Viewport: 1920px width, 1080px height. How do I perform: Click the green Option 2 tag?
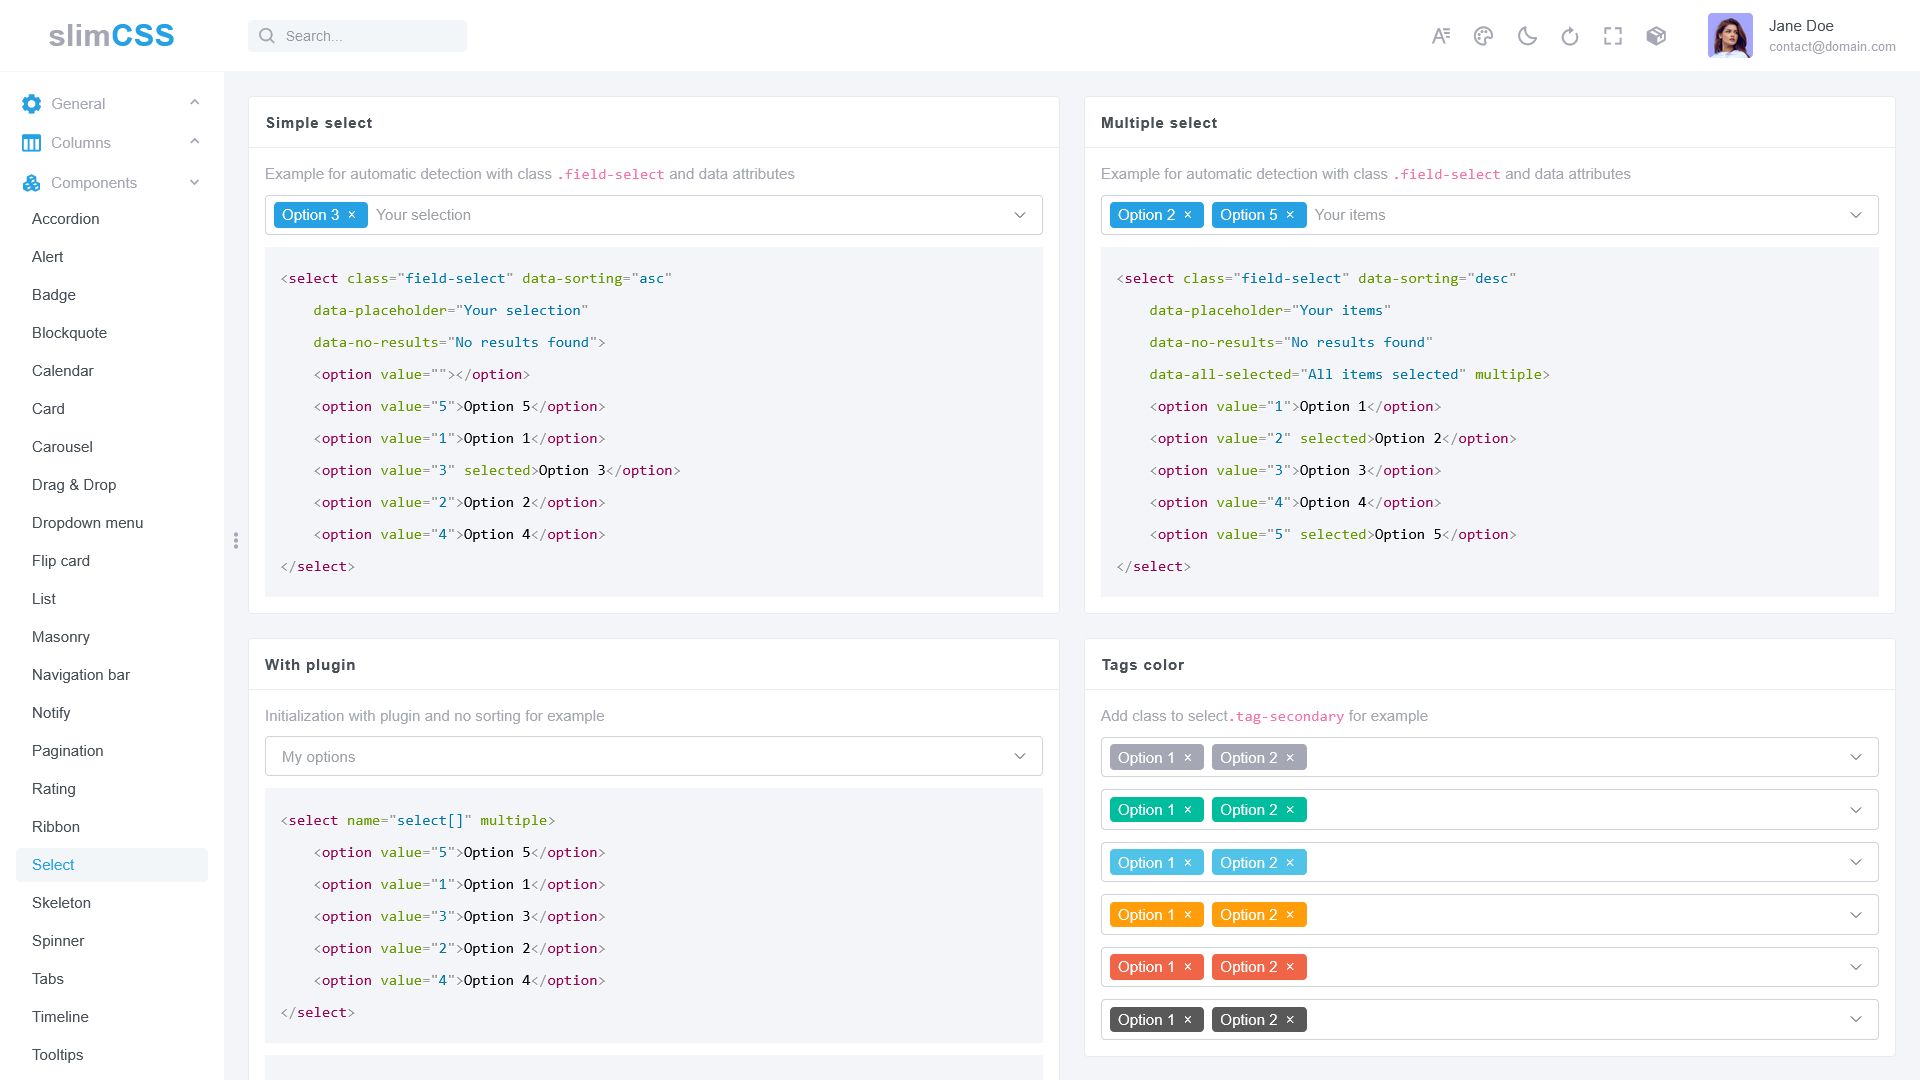coord(1247,810)
